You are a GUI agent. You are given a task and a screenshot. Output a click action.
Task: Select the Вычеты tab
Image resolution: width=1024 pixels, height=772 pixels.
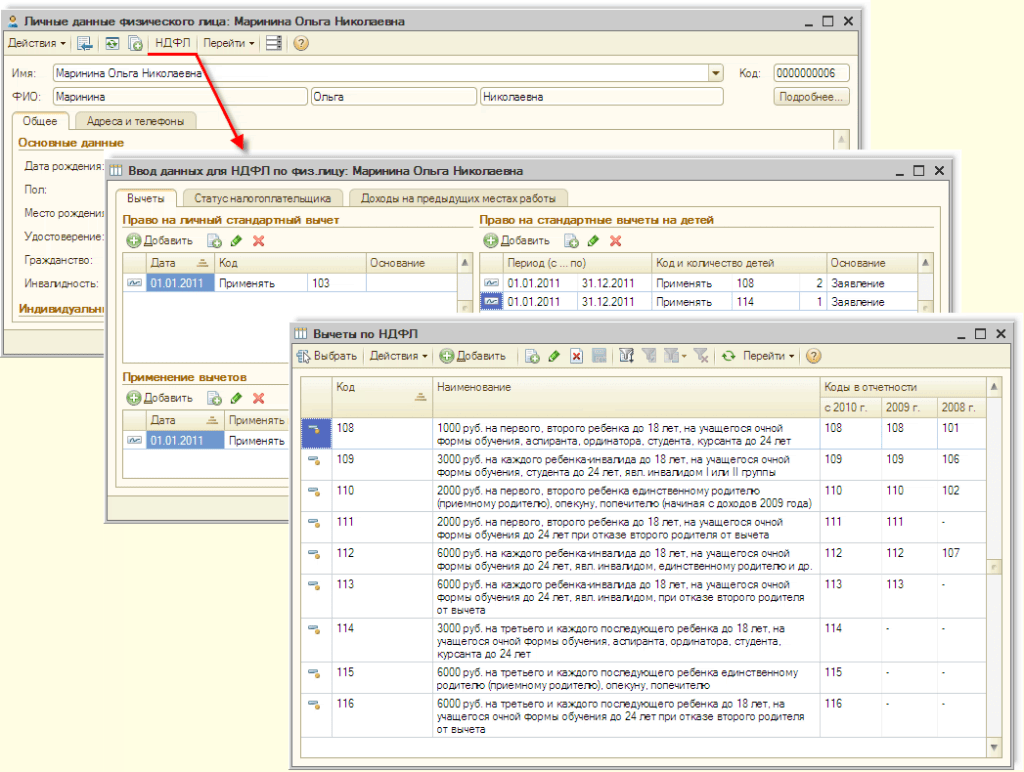pos(146,199)
